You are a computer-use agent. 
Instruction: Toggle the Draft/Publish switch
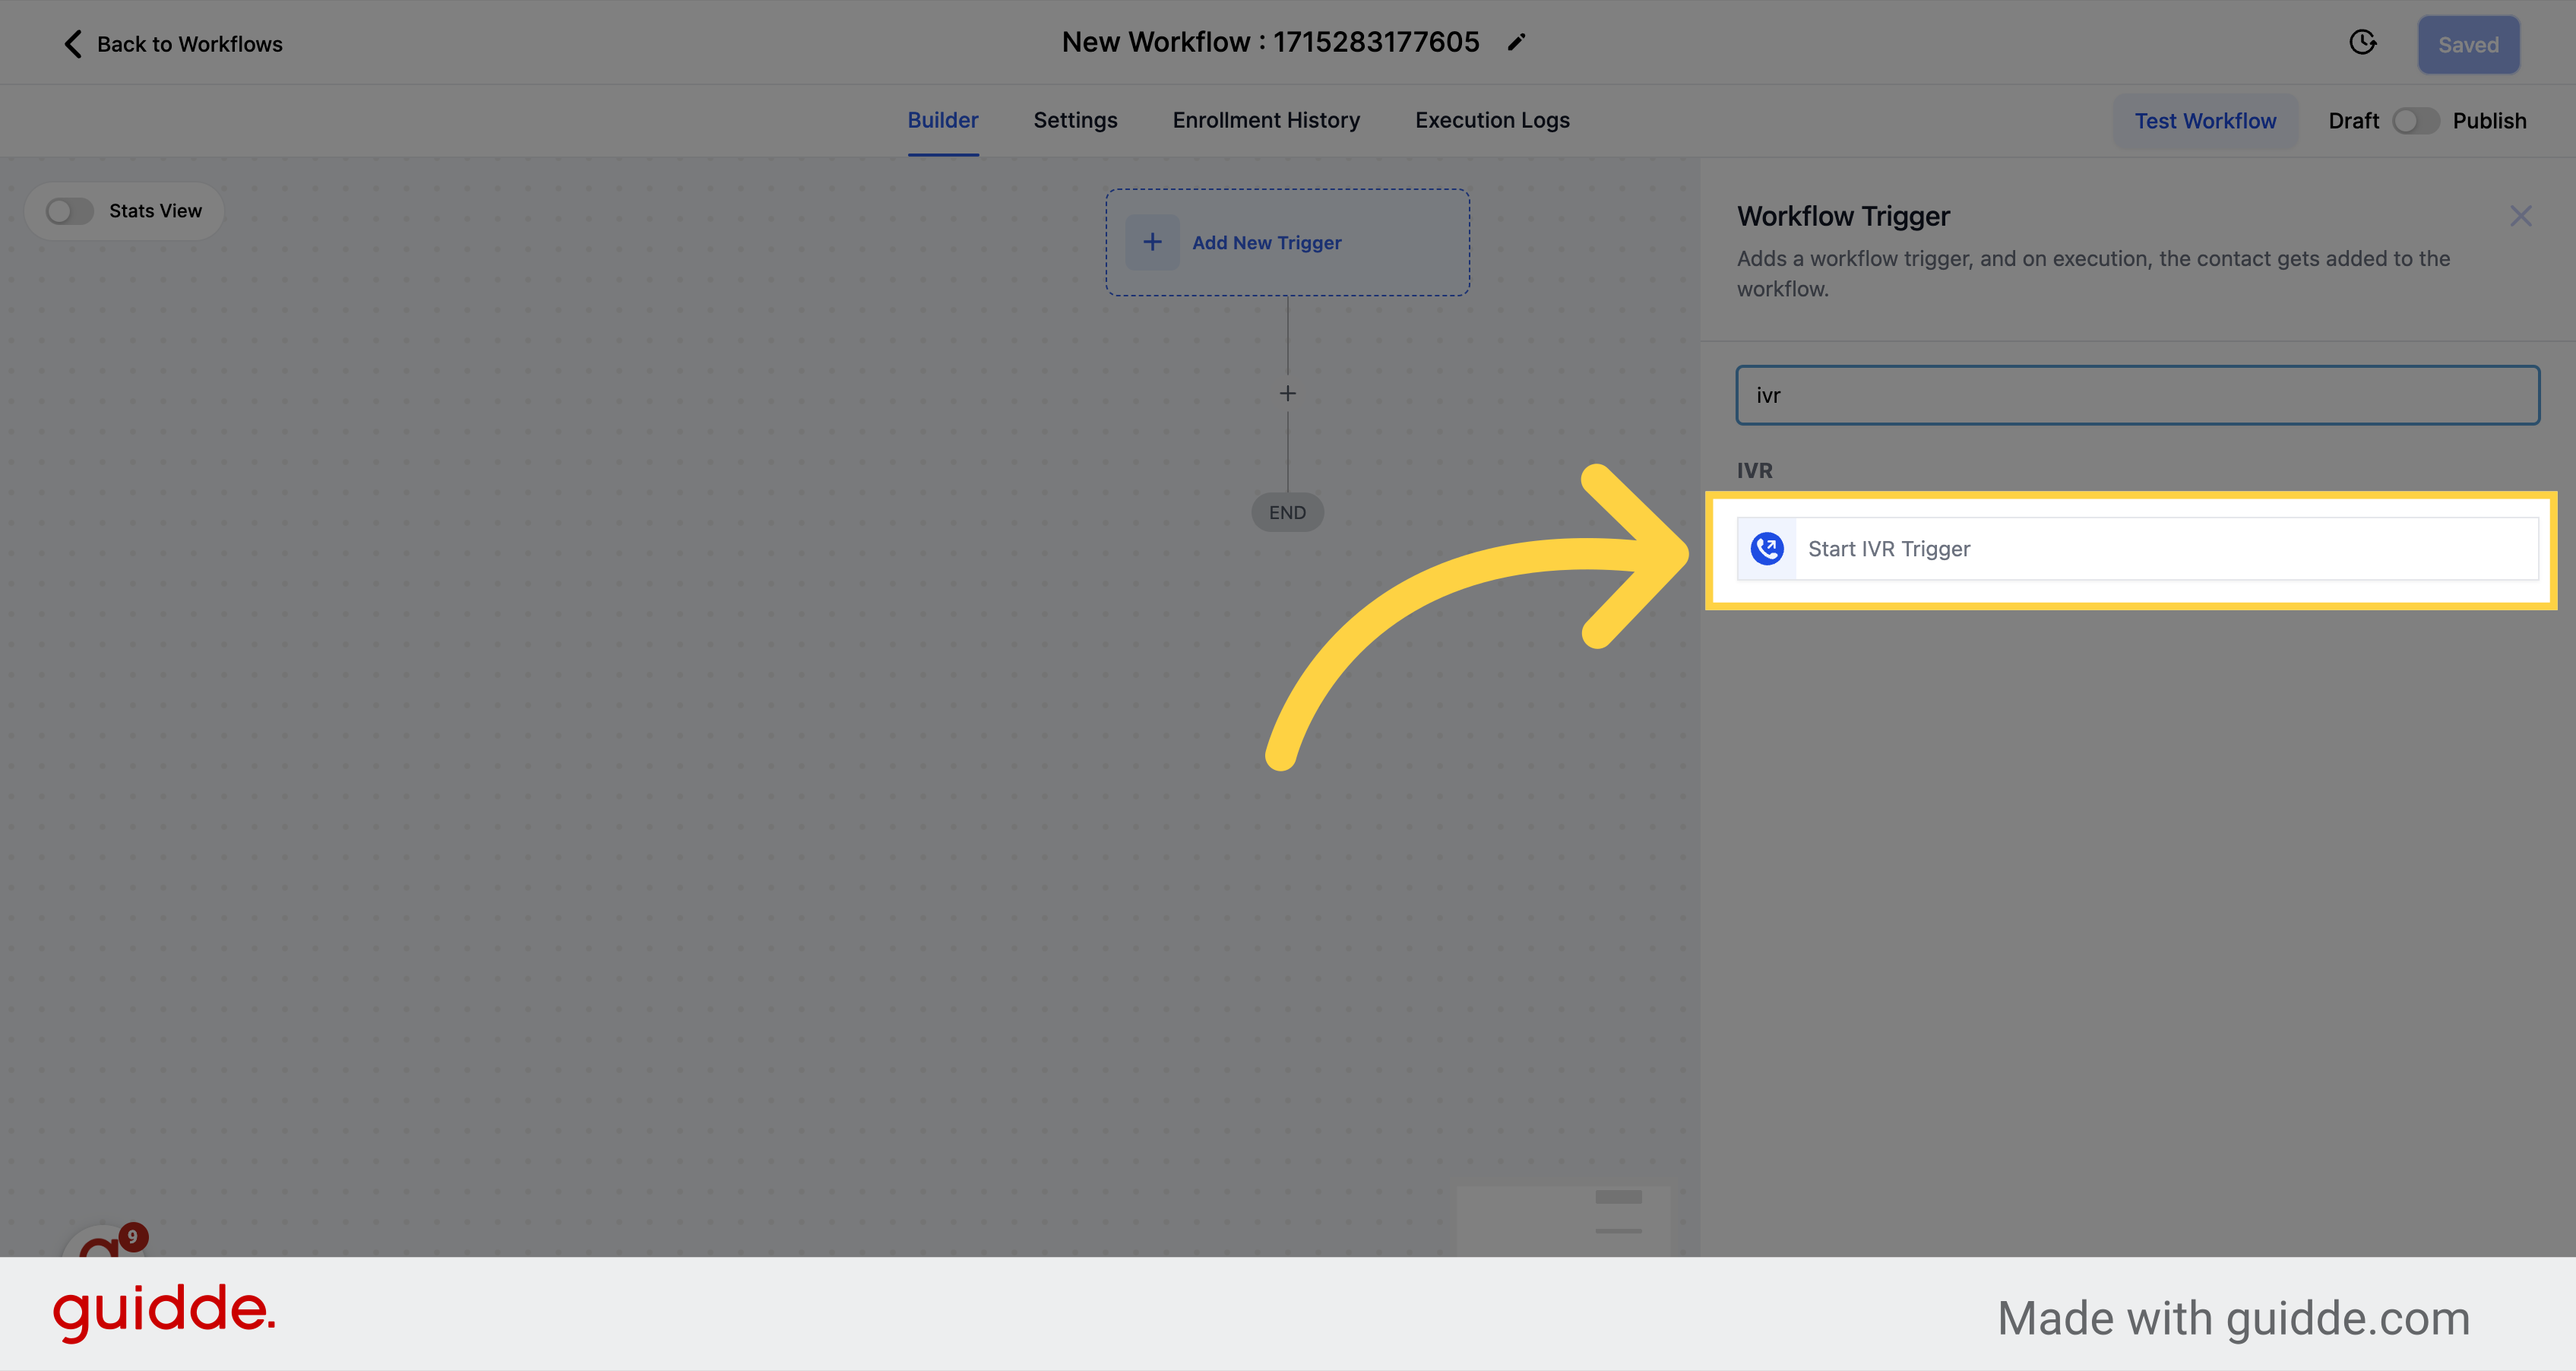[2415, 121]
